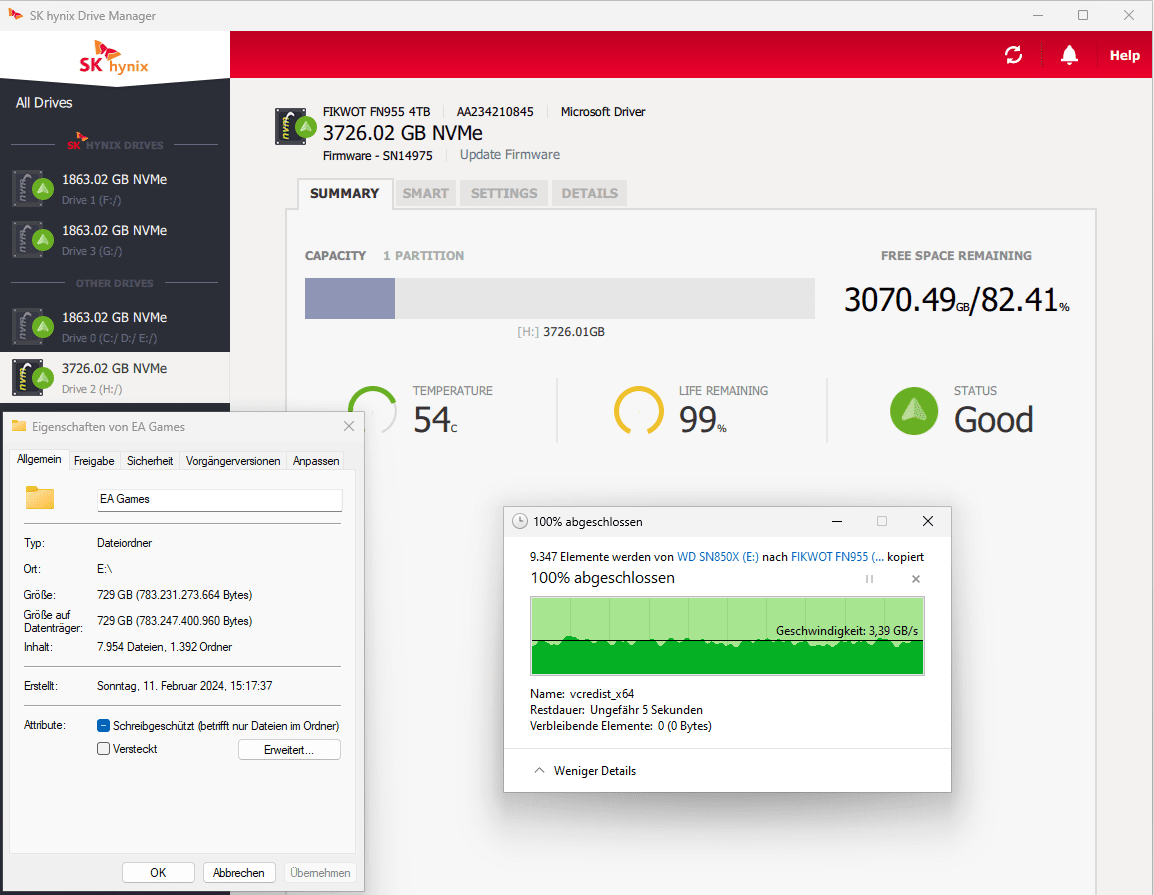Click the NVMe drive icon for Drive 2
Viewport: 1154px width, 895px height.
pyautogui.click(x=32, y=378)
